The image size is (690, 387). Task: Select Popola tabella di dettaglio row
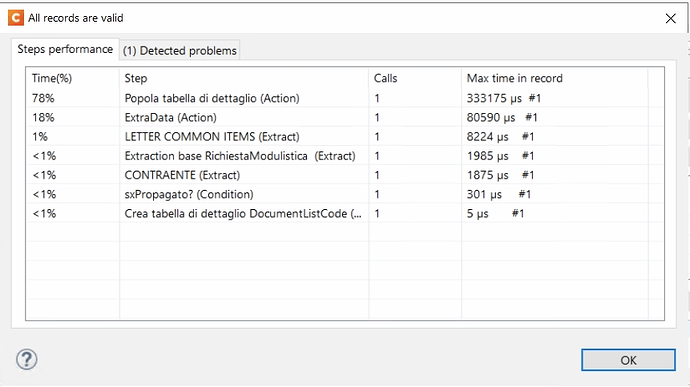(345, 98)
